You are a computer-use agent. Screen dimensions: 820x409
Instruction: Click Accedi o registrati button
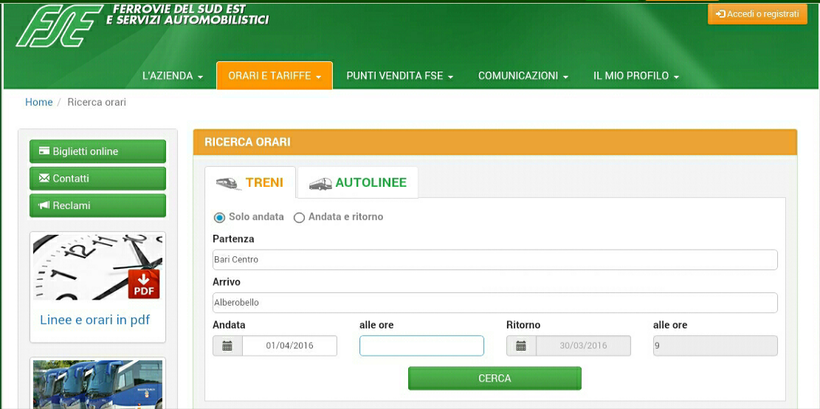click(x=757, y=14)
